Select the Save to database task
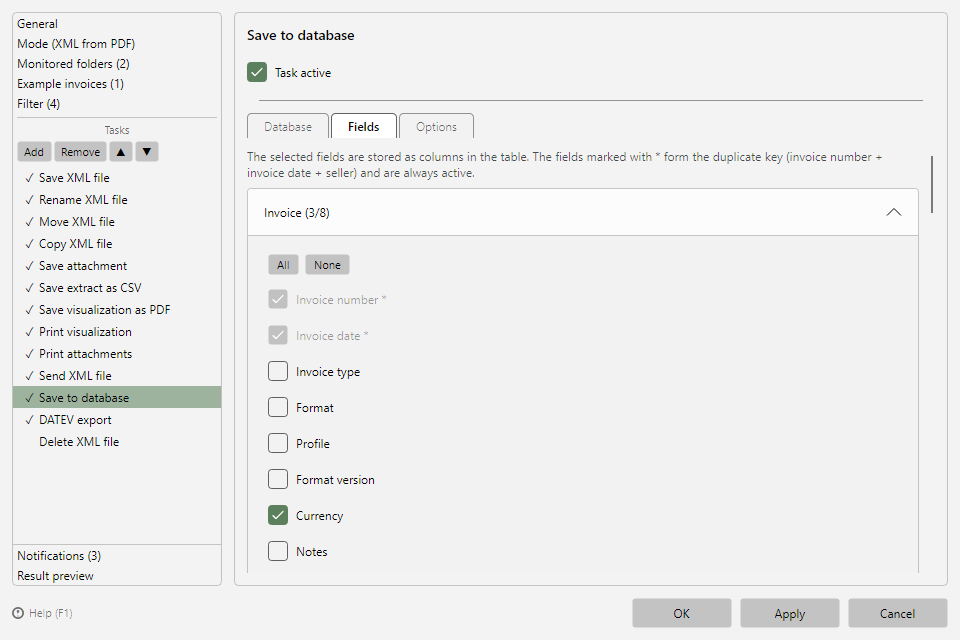 [116, 397]
